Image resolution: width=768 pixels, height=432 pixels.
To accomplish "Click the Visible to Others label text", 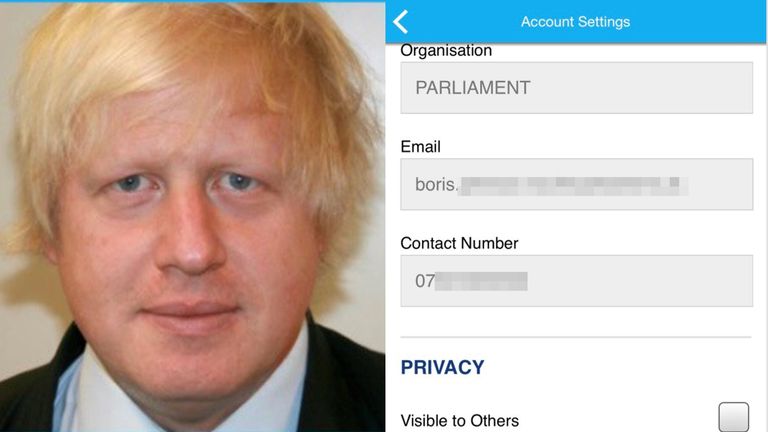I will coord(459,421).
